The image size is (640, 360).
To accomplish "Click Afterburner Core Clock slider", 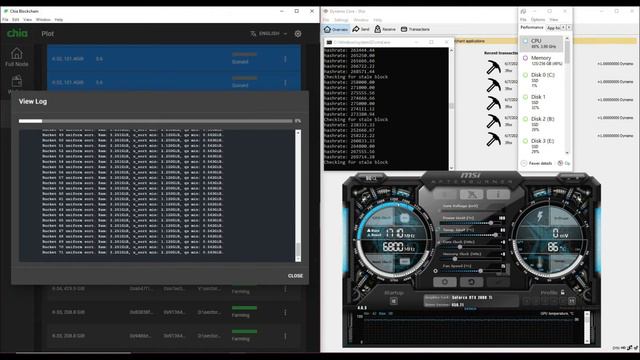I will pyautogui.click(x=471, y=247).
